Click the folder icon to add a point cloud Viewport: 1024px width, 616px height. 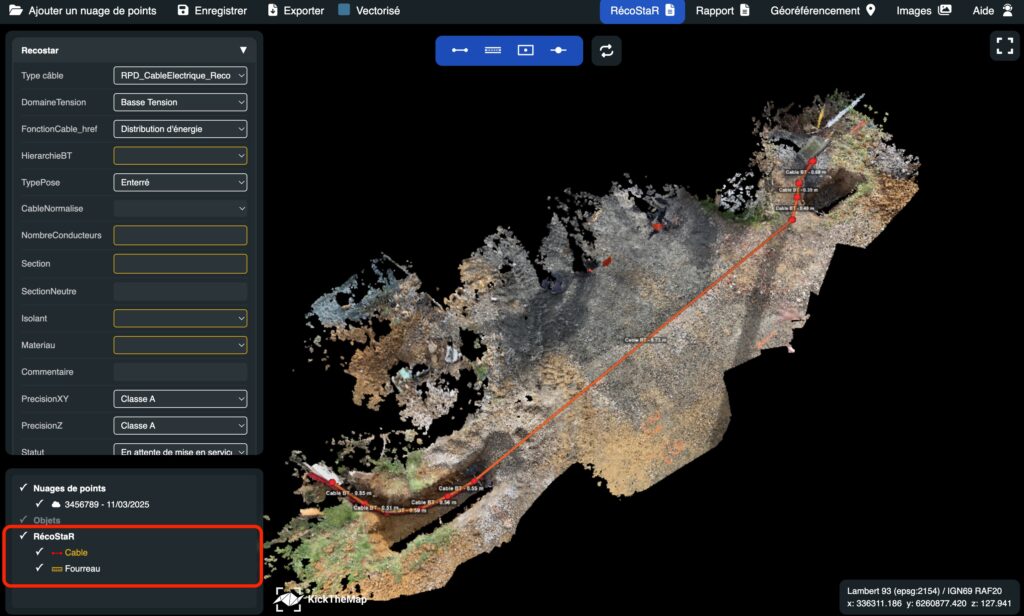click(x=16, y=10)
